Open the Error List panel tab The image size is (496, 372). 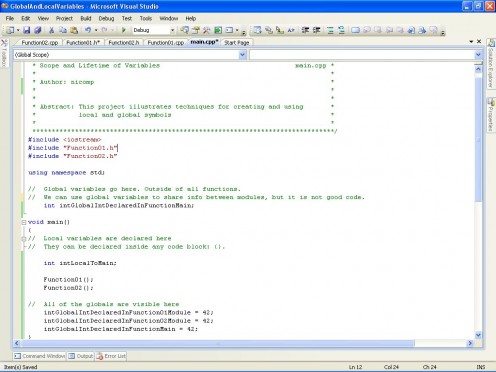[x=111, y=356]
